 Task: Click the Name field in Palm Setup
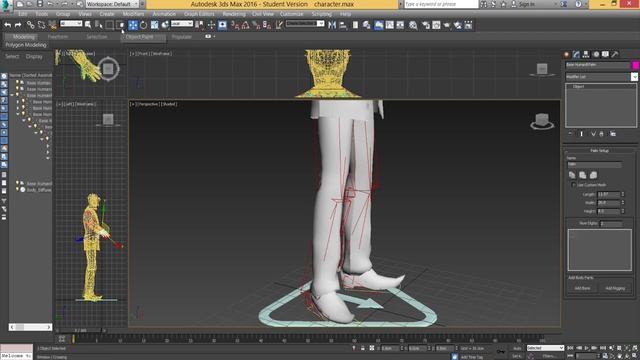tap(594, 164)
